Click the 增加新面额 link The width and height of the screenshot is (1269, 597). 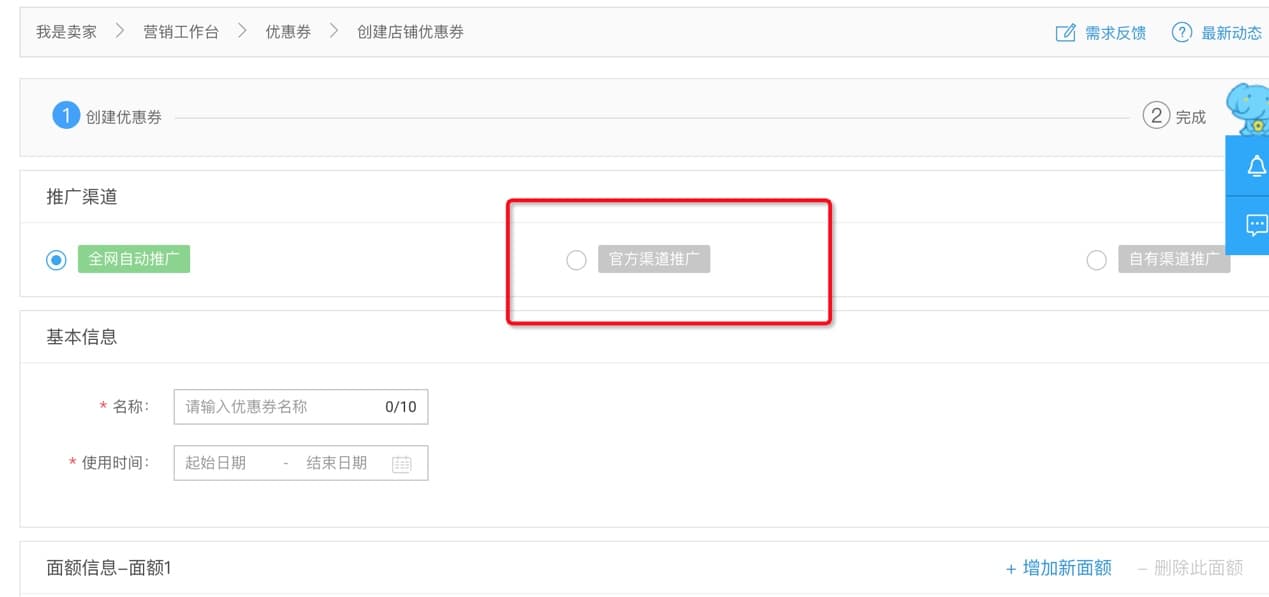1058,568
